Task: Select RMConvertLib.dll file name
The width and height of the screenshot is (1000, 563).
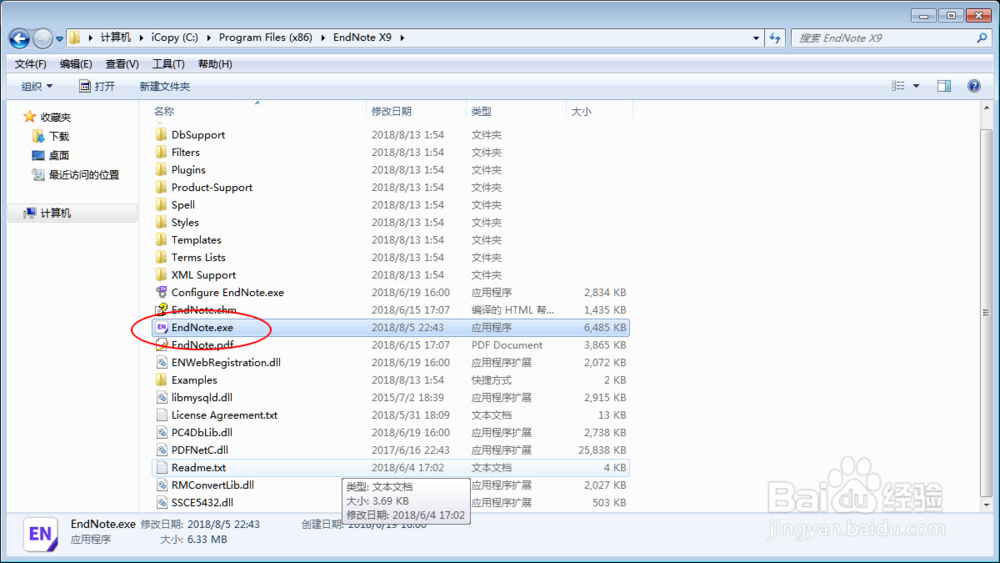Action: click(212, 485)
